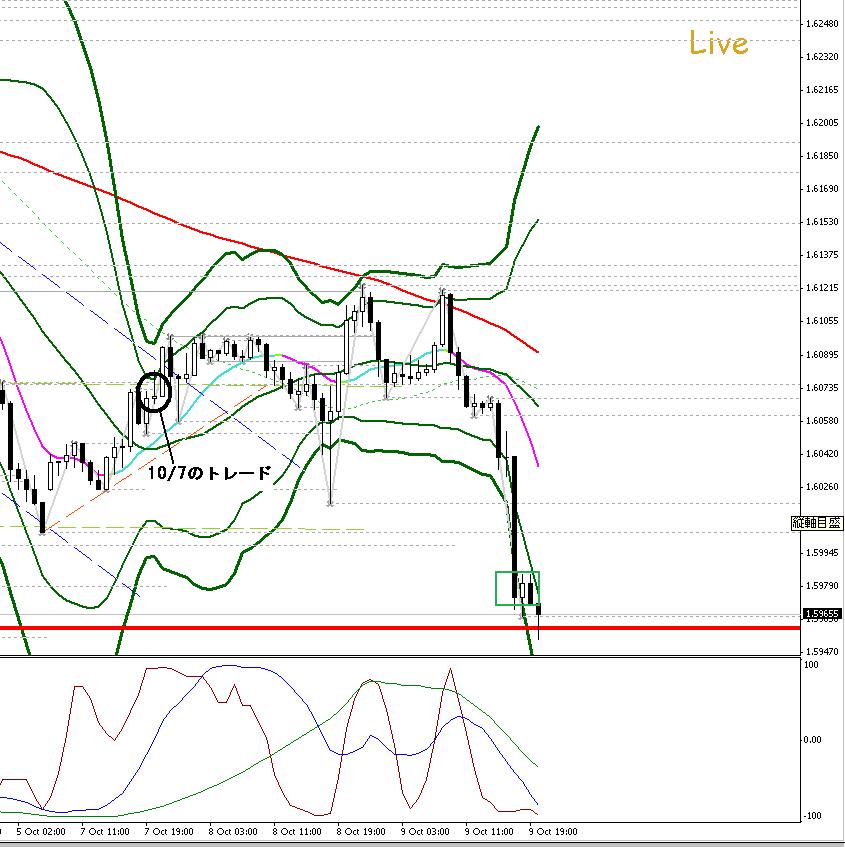Click the current price tag 1.59655

pyautogui.click(x=822, y=614)
